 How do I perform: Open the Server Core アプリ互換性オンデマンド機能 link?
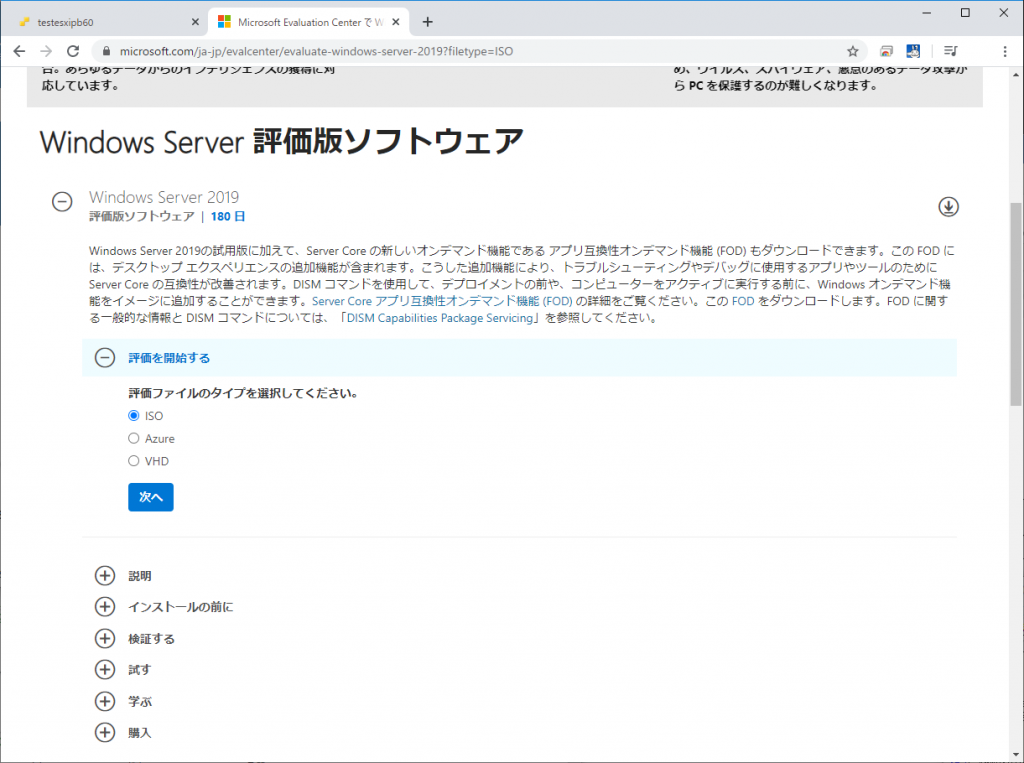tap(442, 301)
